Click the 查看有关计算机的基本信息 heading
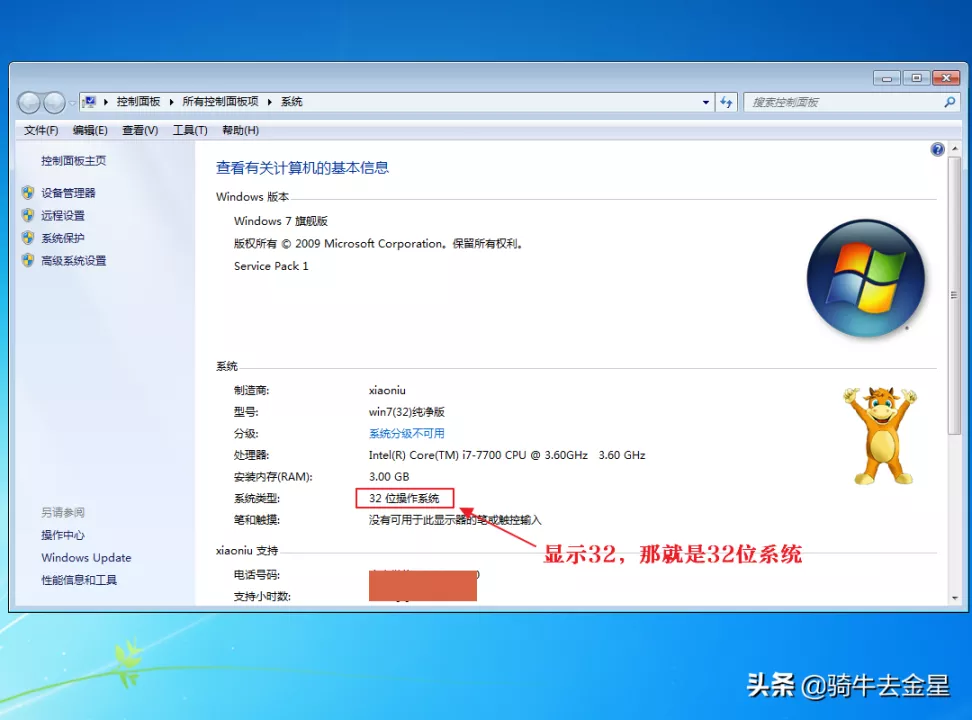Screen dimensions: 972x720 coord(303,168)
